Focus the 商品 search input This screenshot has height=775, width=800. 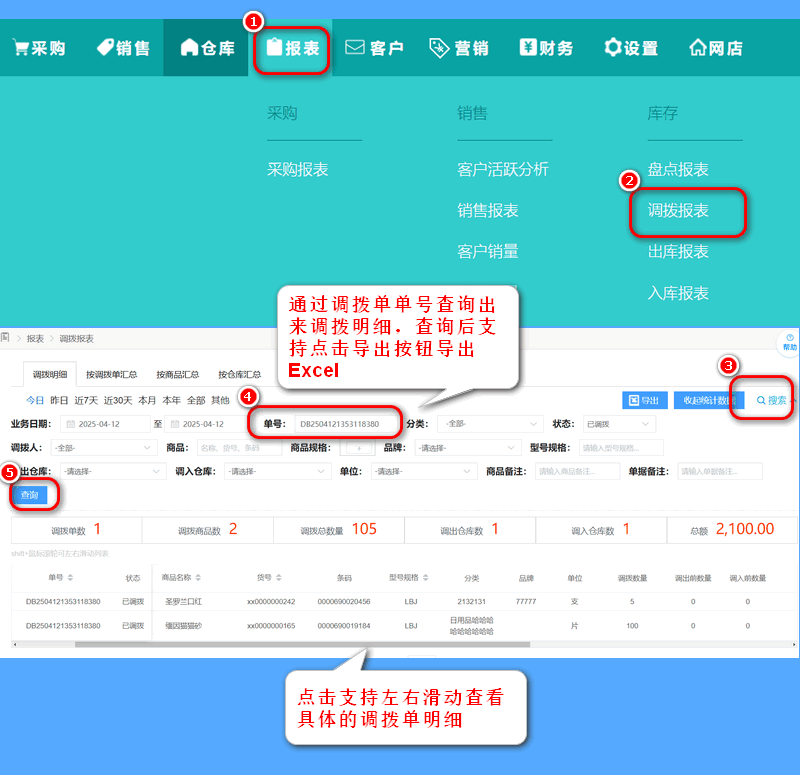239,448
